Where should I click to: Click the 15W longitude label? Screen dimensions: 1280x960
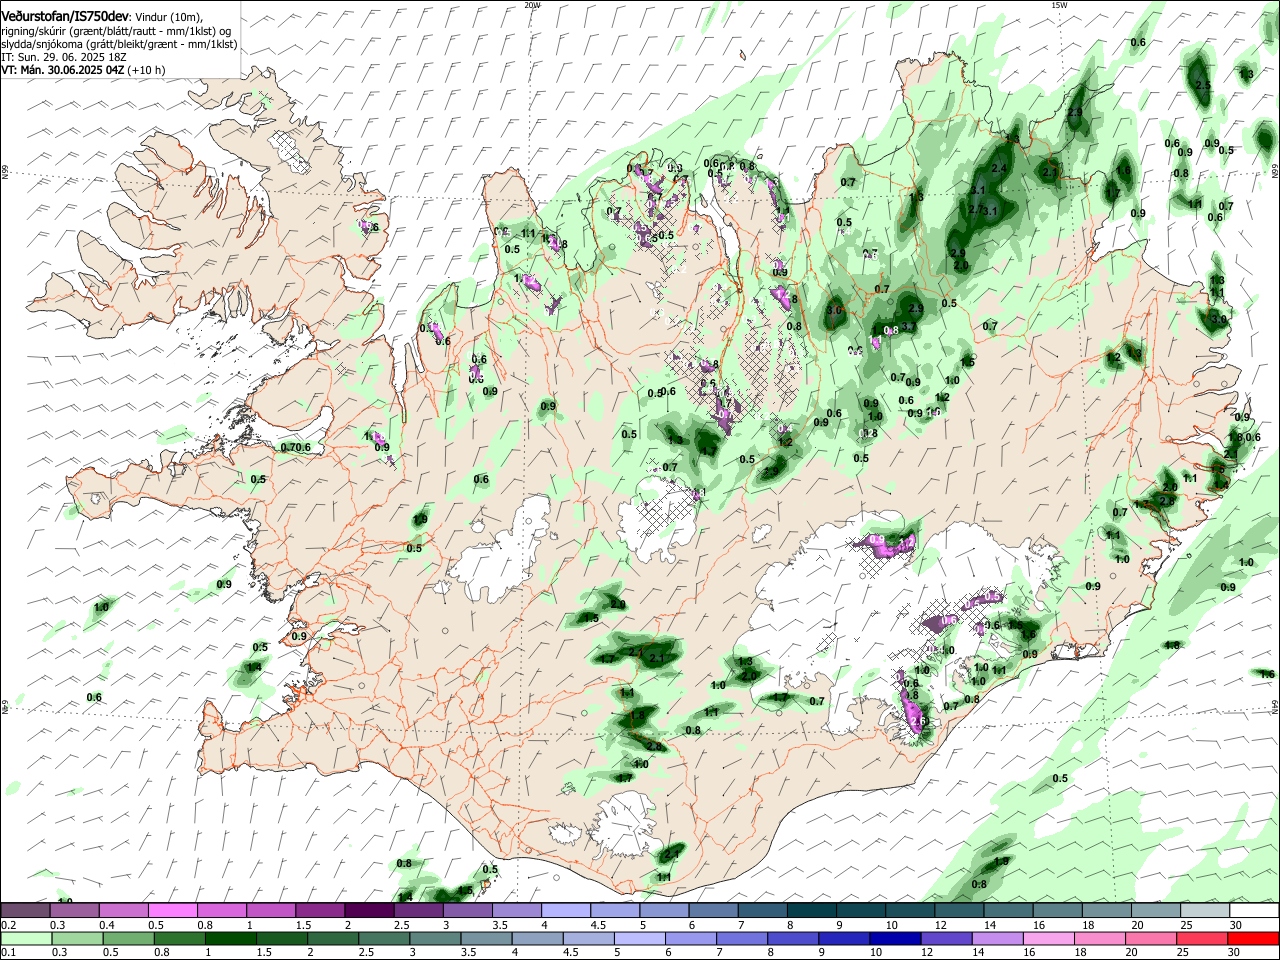click(x=1059, y=5)
